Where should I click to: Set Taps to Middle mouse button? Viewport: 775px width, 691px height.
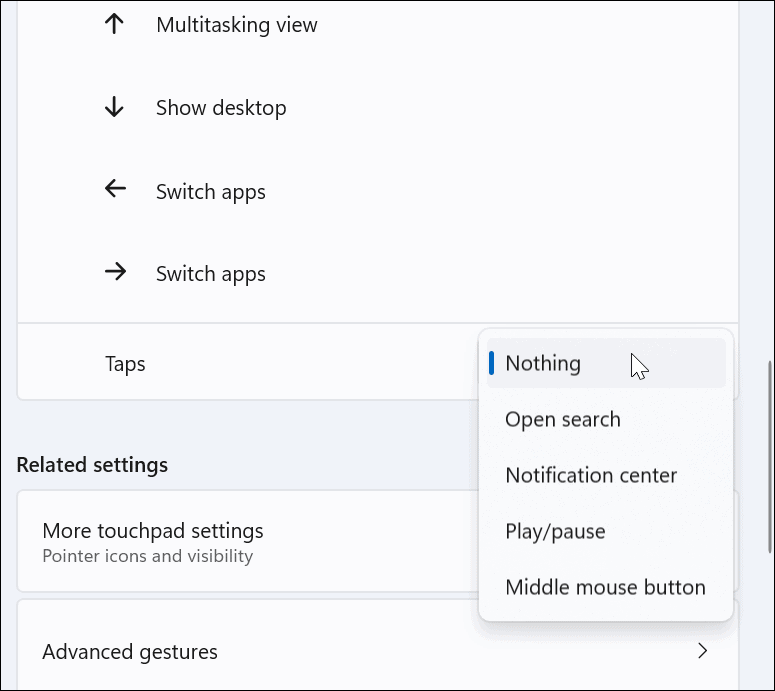pos(605,588)
